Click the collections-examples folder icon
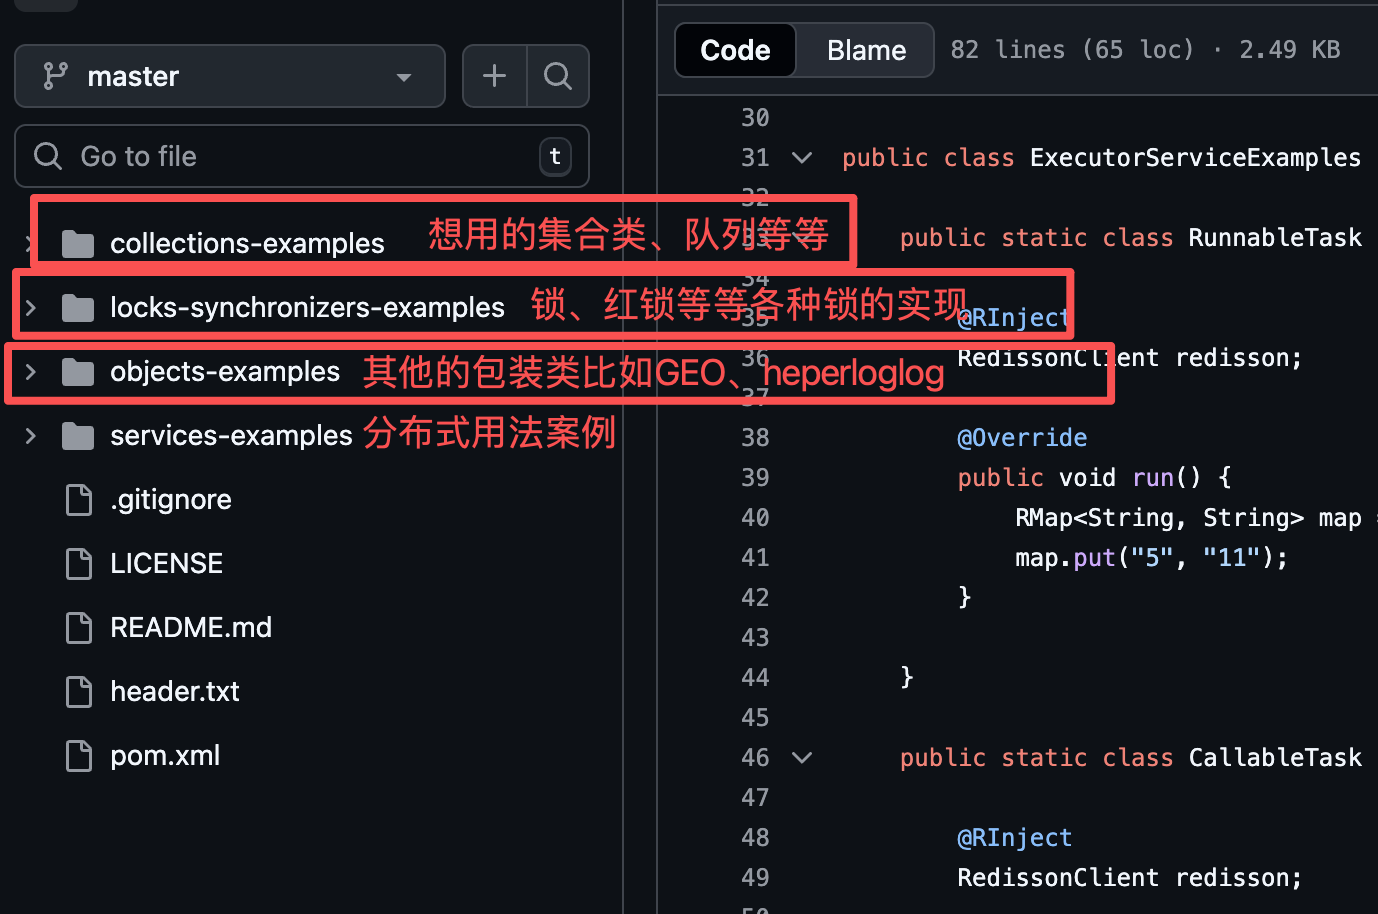The height and width of the screenshot is (914, 1378). point(78,243)
